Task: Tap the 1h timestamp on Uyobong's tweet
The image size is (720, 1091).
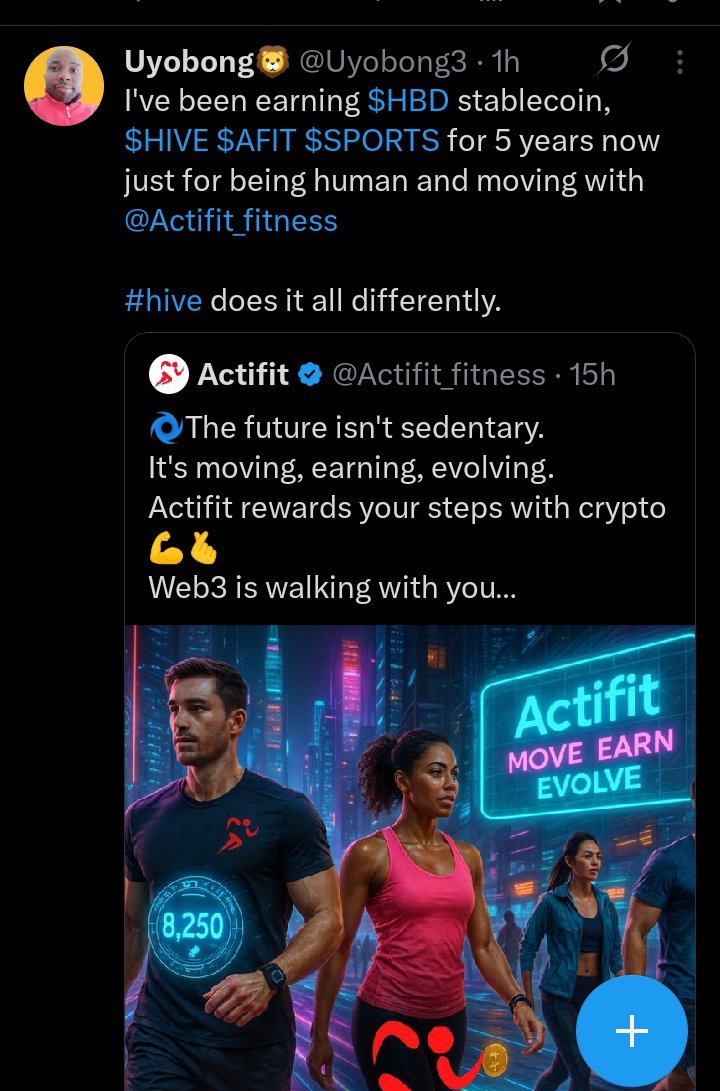Action: [506, 62]
